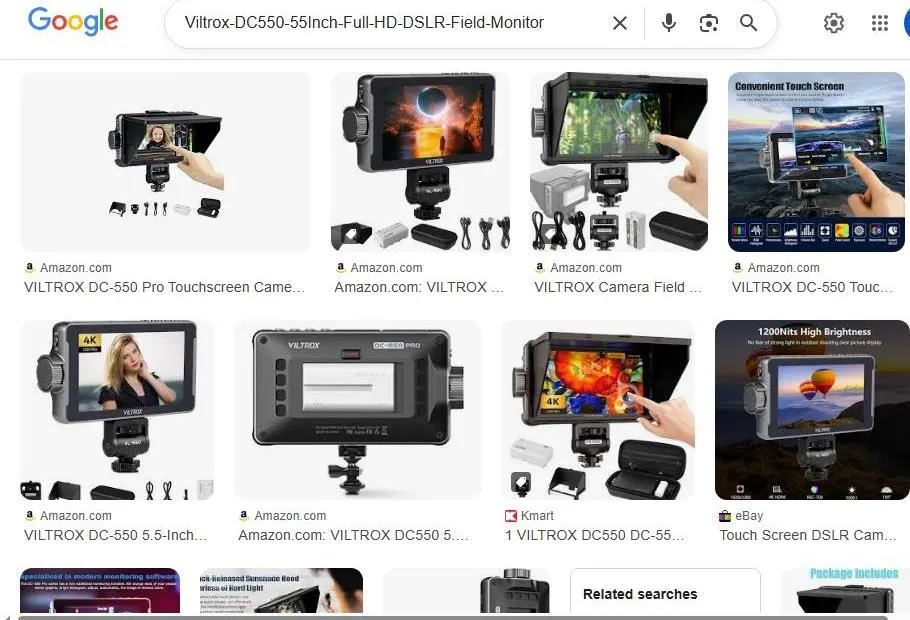The image size is (910, 620).
Task: Open search by image camera icon
Action: [709, 23]
